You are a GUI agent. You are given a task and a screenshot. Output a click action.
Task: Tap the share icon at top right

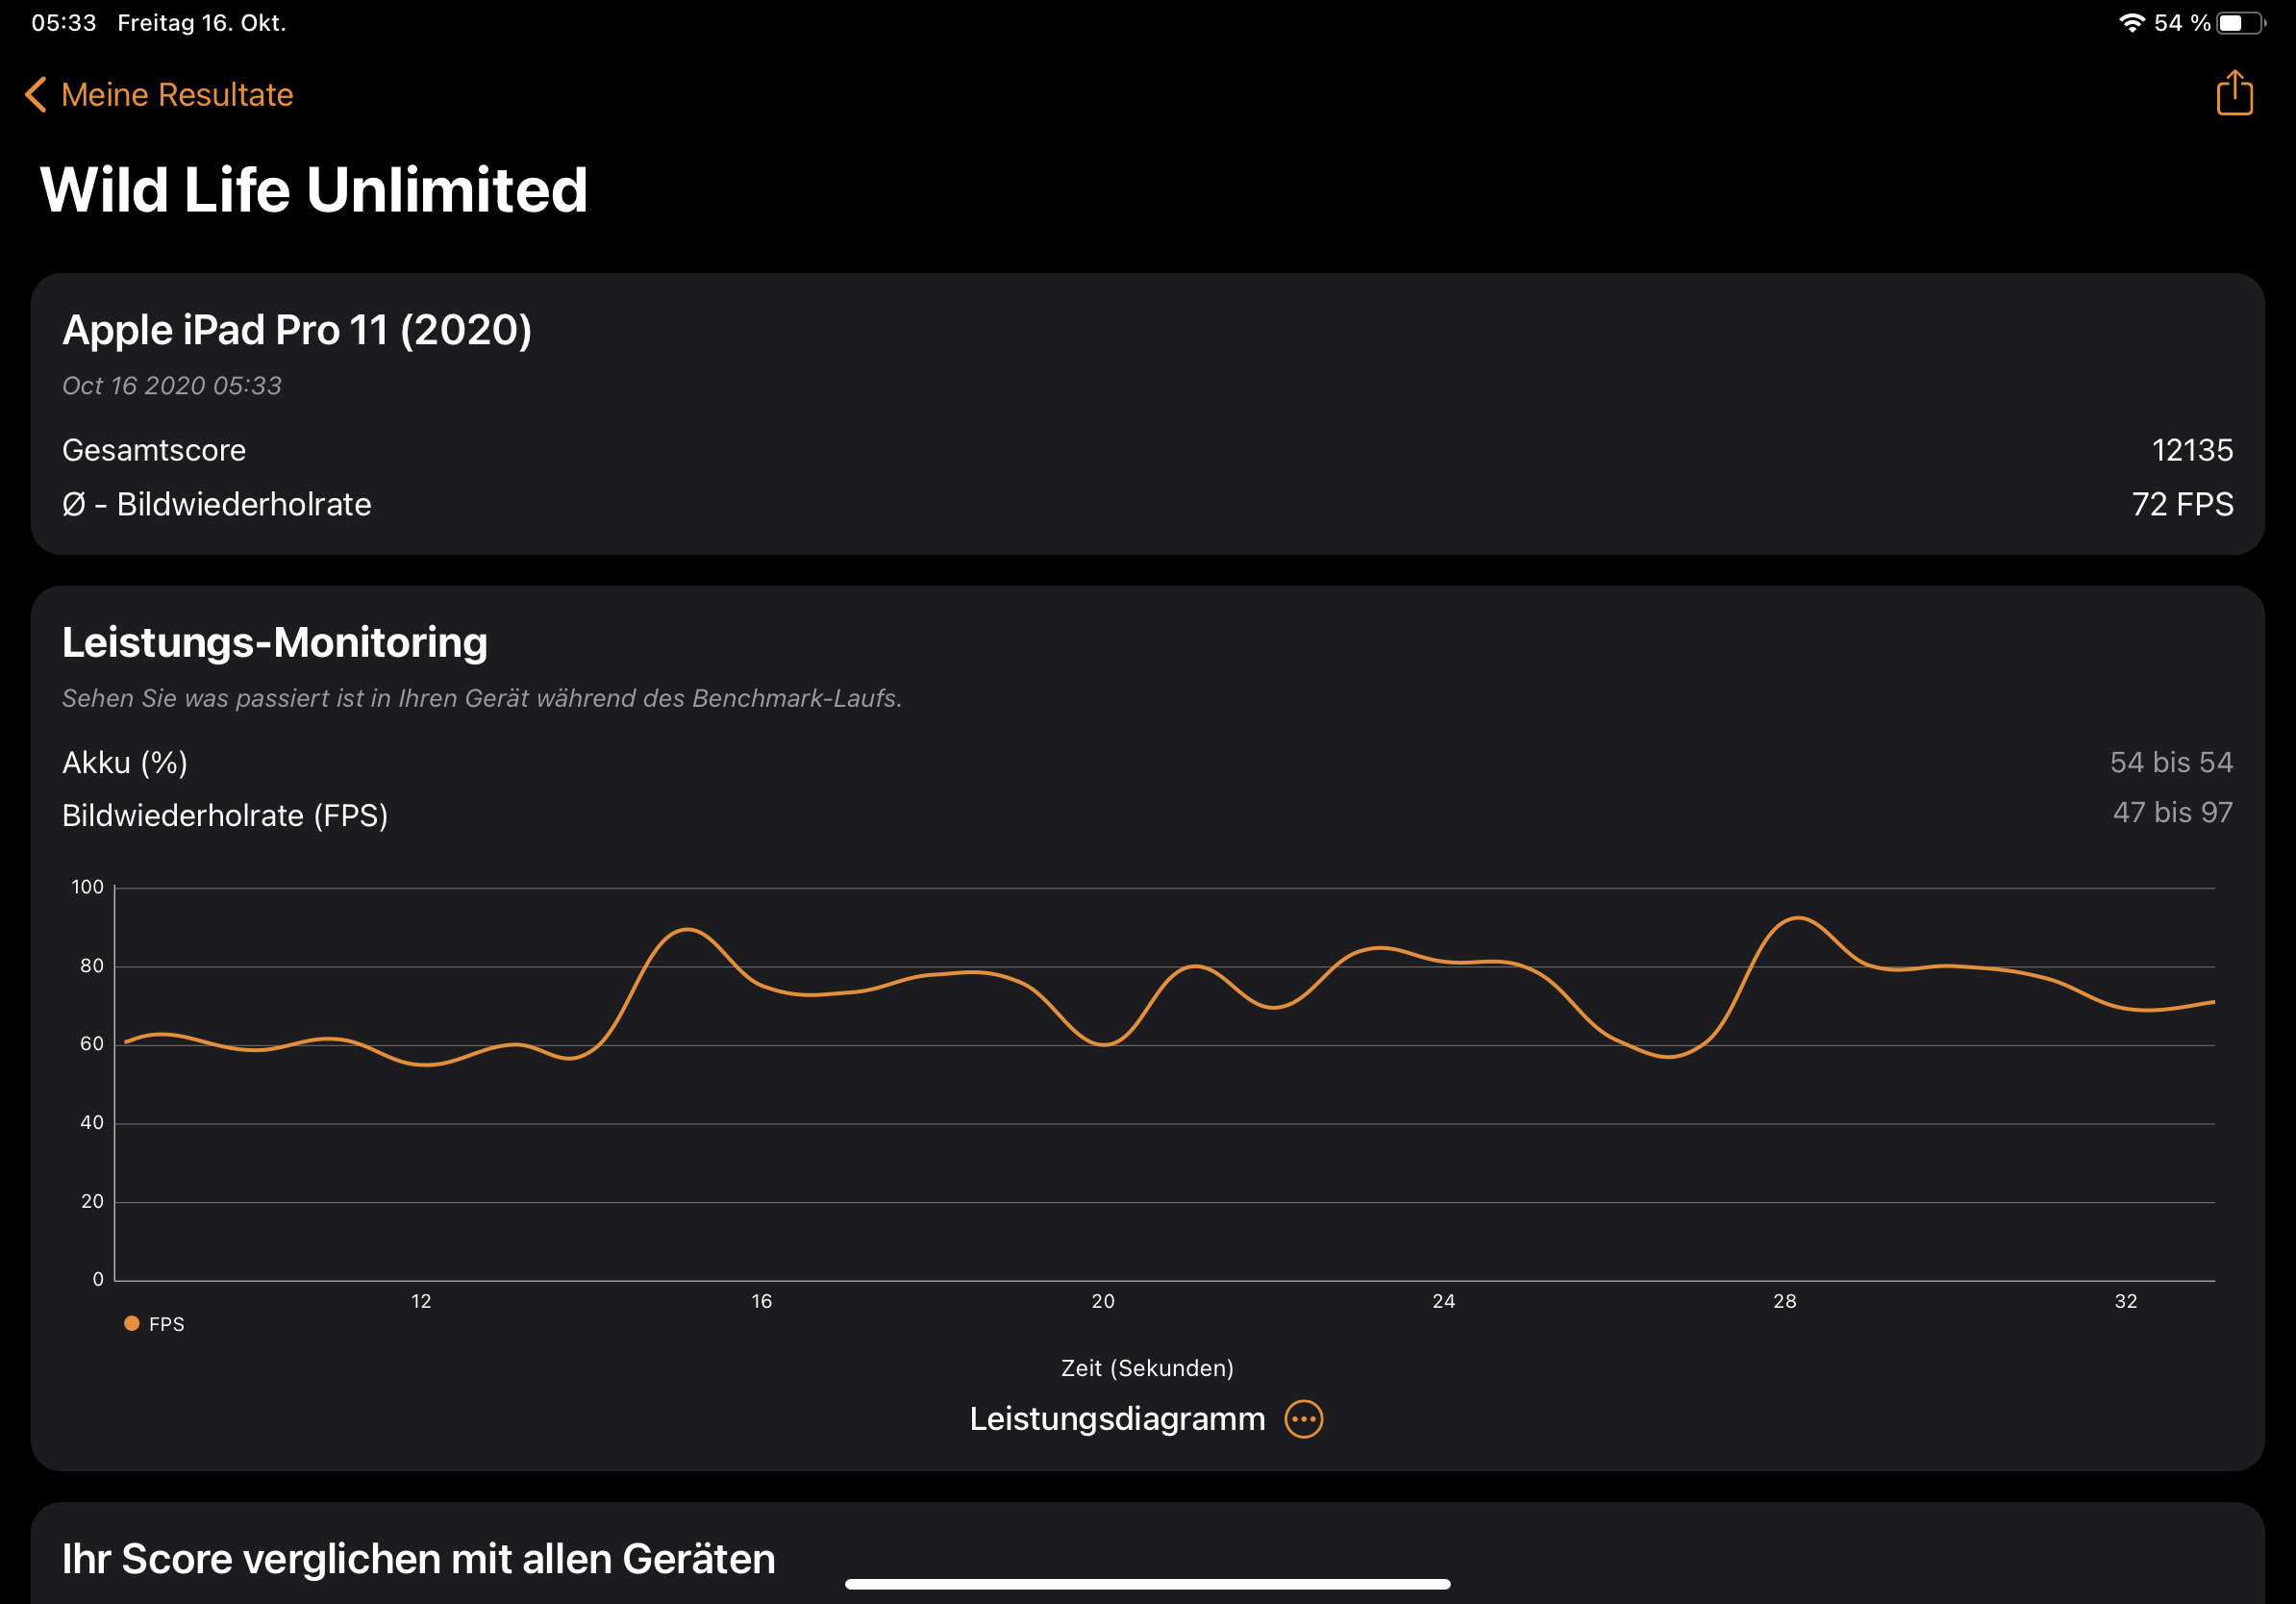[x=2234, y=94]
